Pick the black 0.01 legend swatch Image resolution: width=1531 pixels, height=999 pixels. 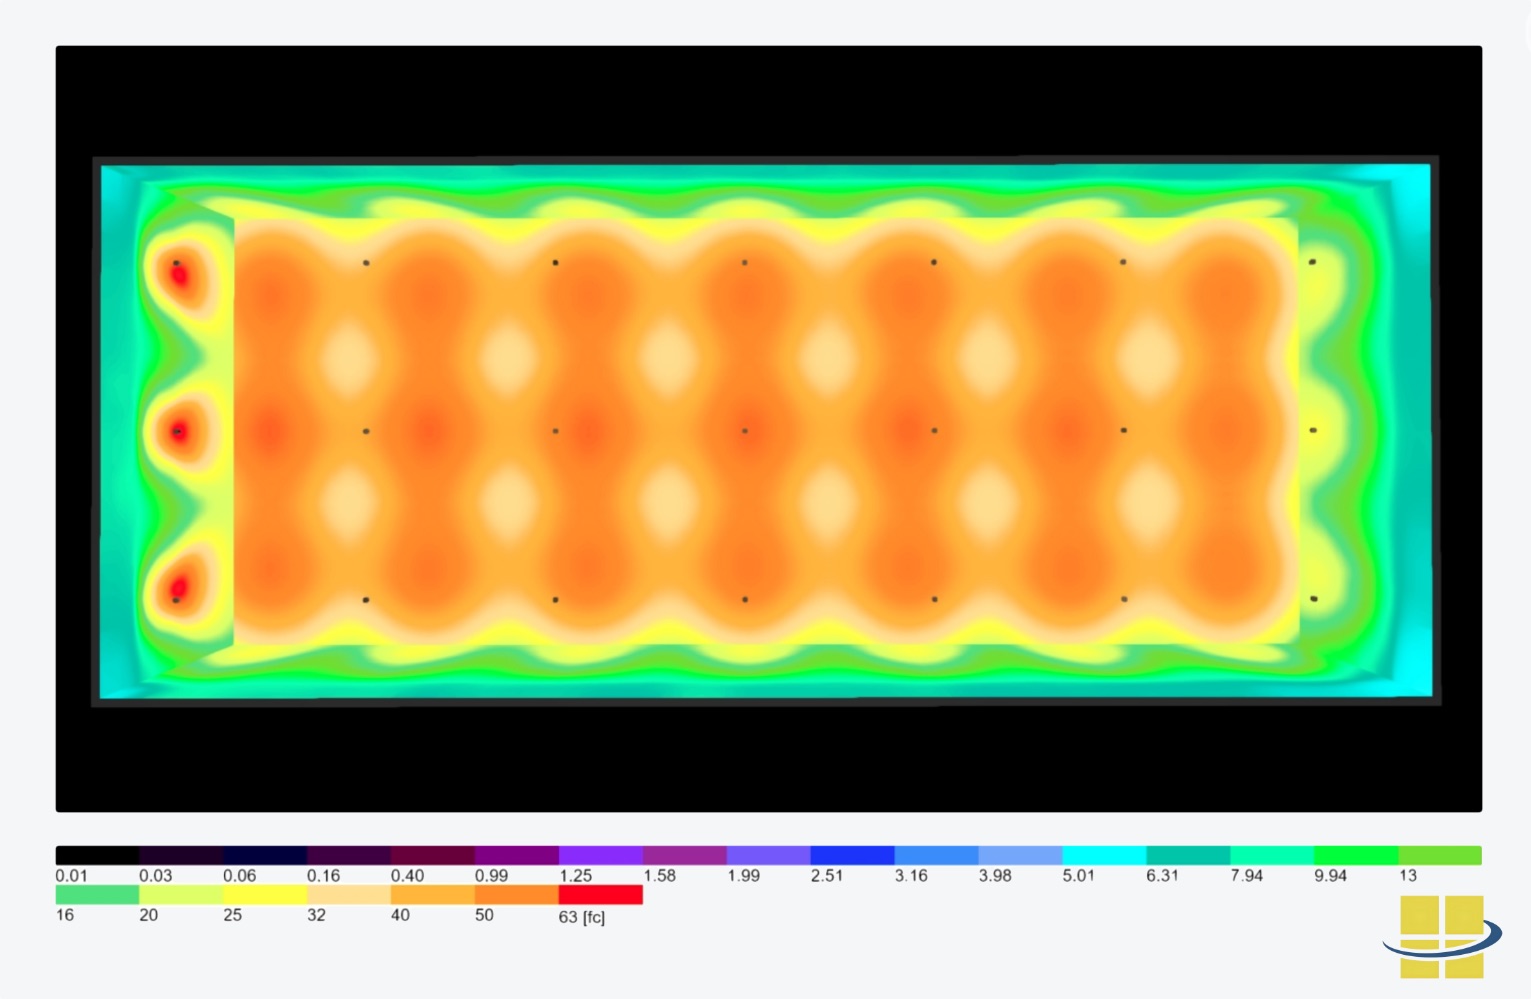[x=97, y=855]
